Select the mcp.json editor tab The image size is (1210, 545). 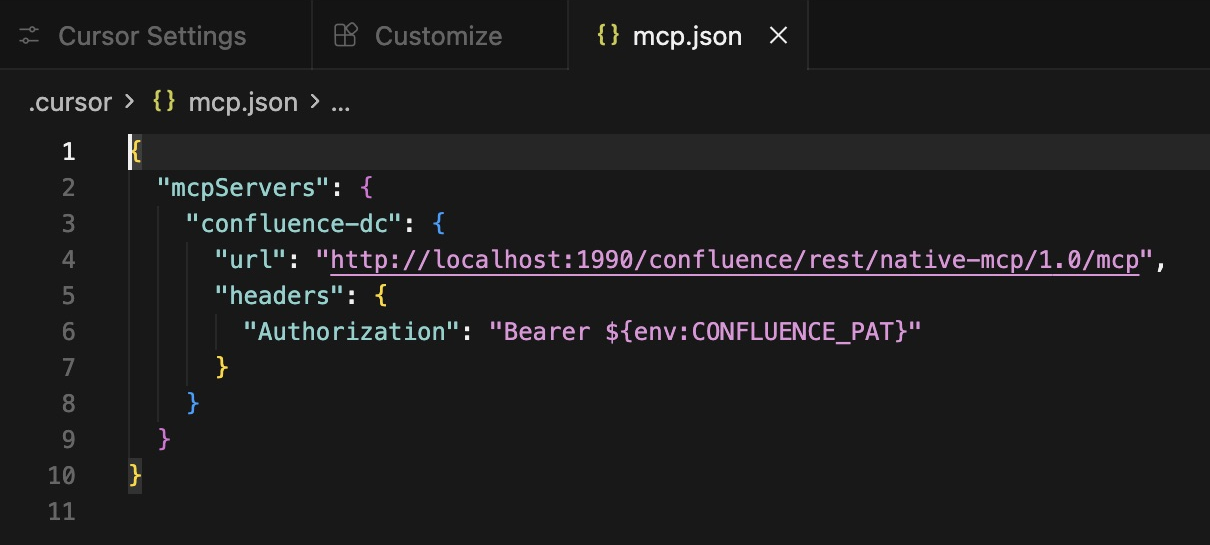click(x=687, y=36)
